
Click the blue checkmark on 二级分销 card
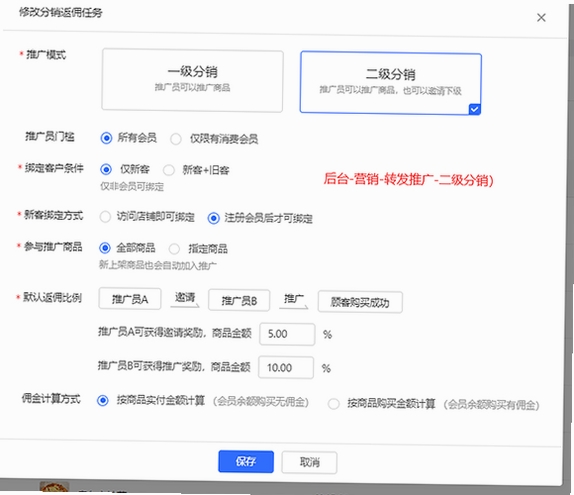(474, 109)
